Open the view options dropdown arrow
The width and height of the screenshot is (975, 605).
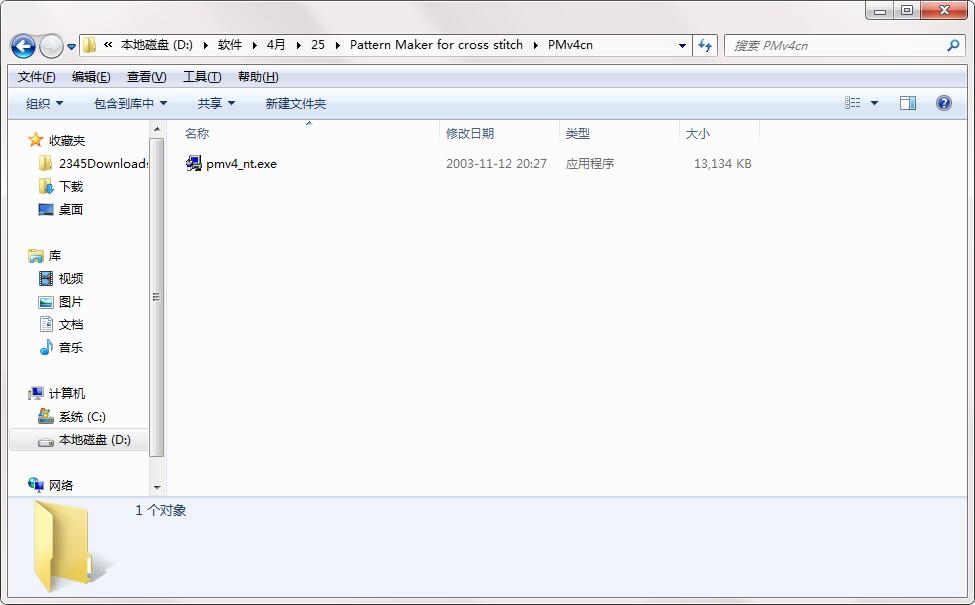pos(874,103)
